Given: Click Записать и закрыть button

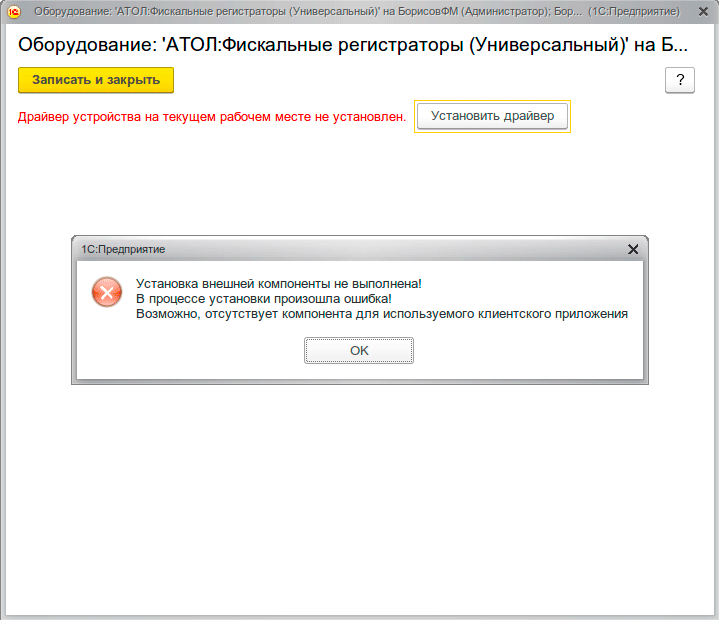Looking at the screenshot, I should click(x=96, y=80).
